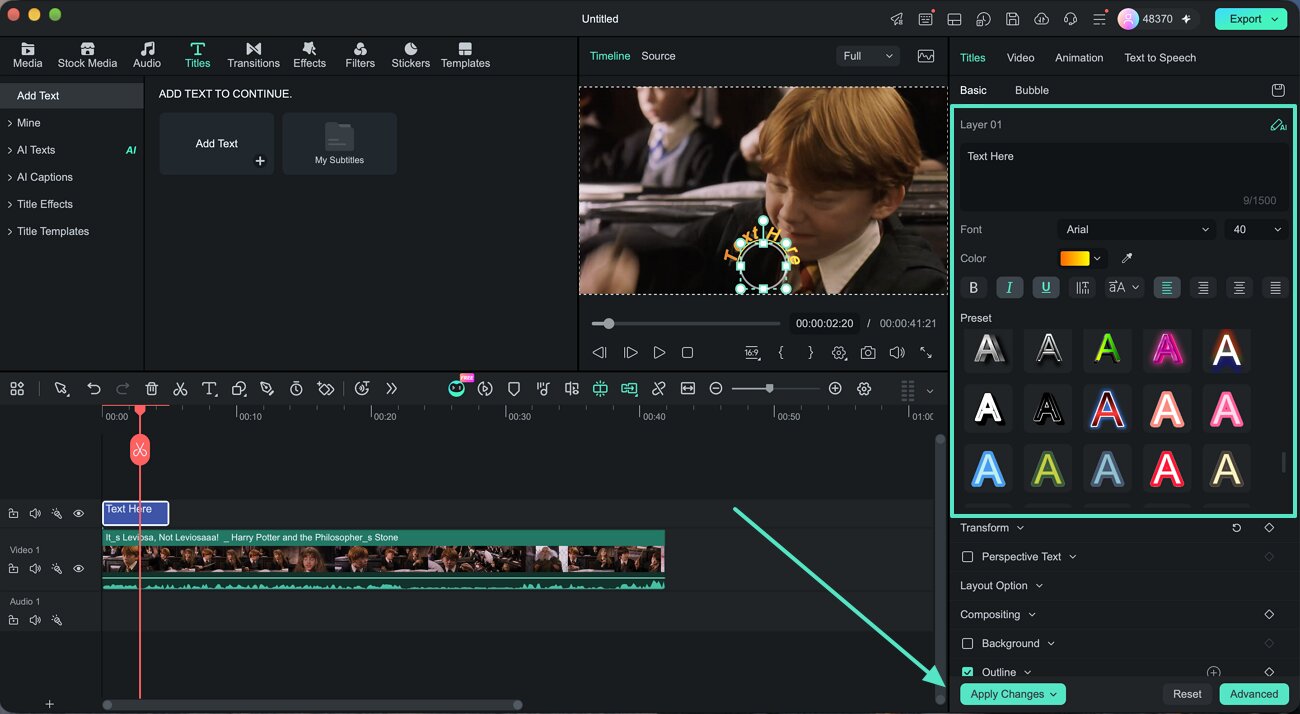Click the eyedropper color picker
The height and width of the screenshot is (714, 1300).
click(x=1127, y=258)
